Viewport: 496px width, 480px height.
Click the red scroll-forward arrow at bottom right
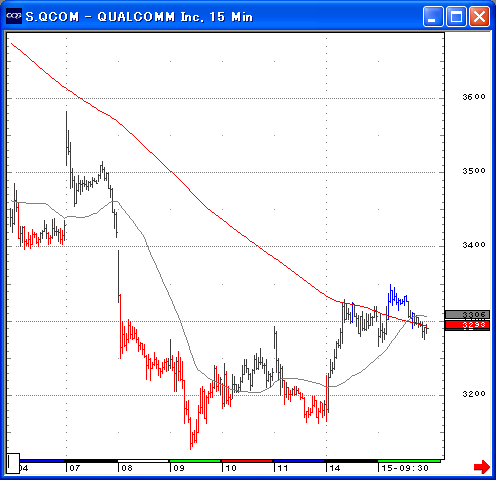(x=482, y=466)
